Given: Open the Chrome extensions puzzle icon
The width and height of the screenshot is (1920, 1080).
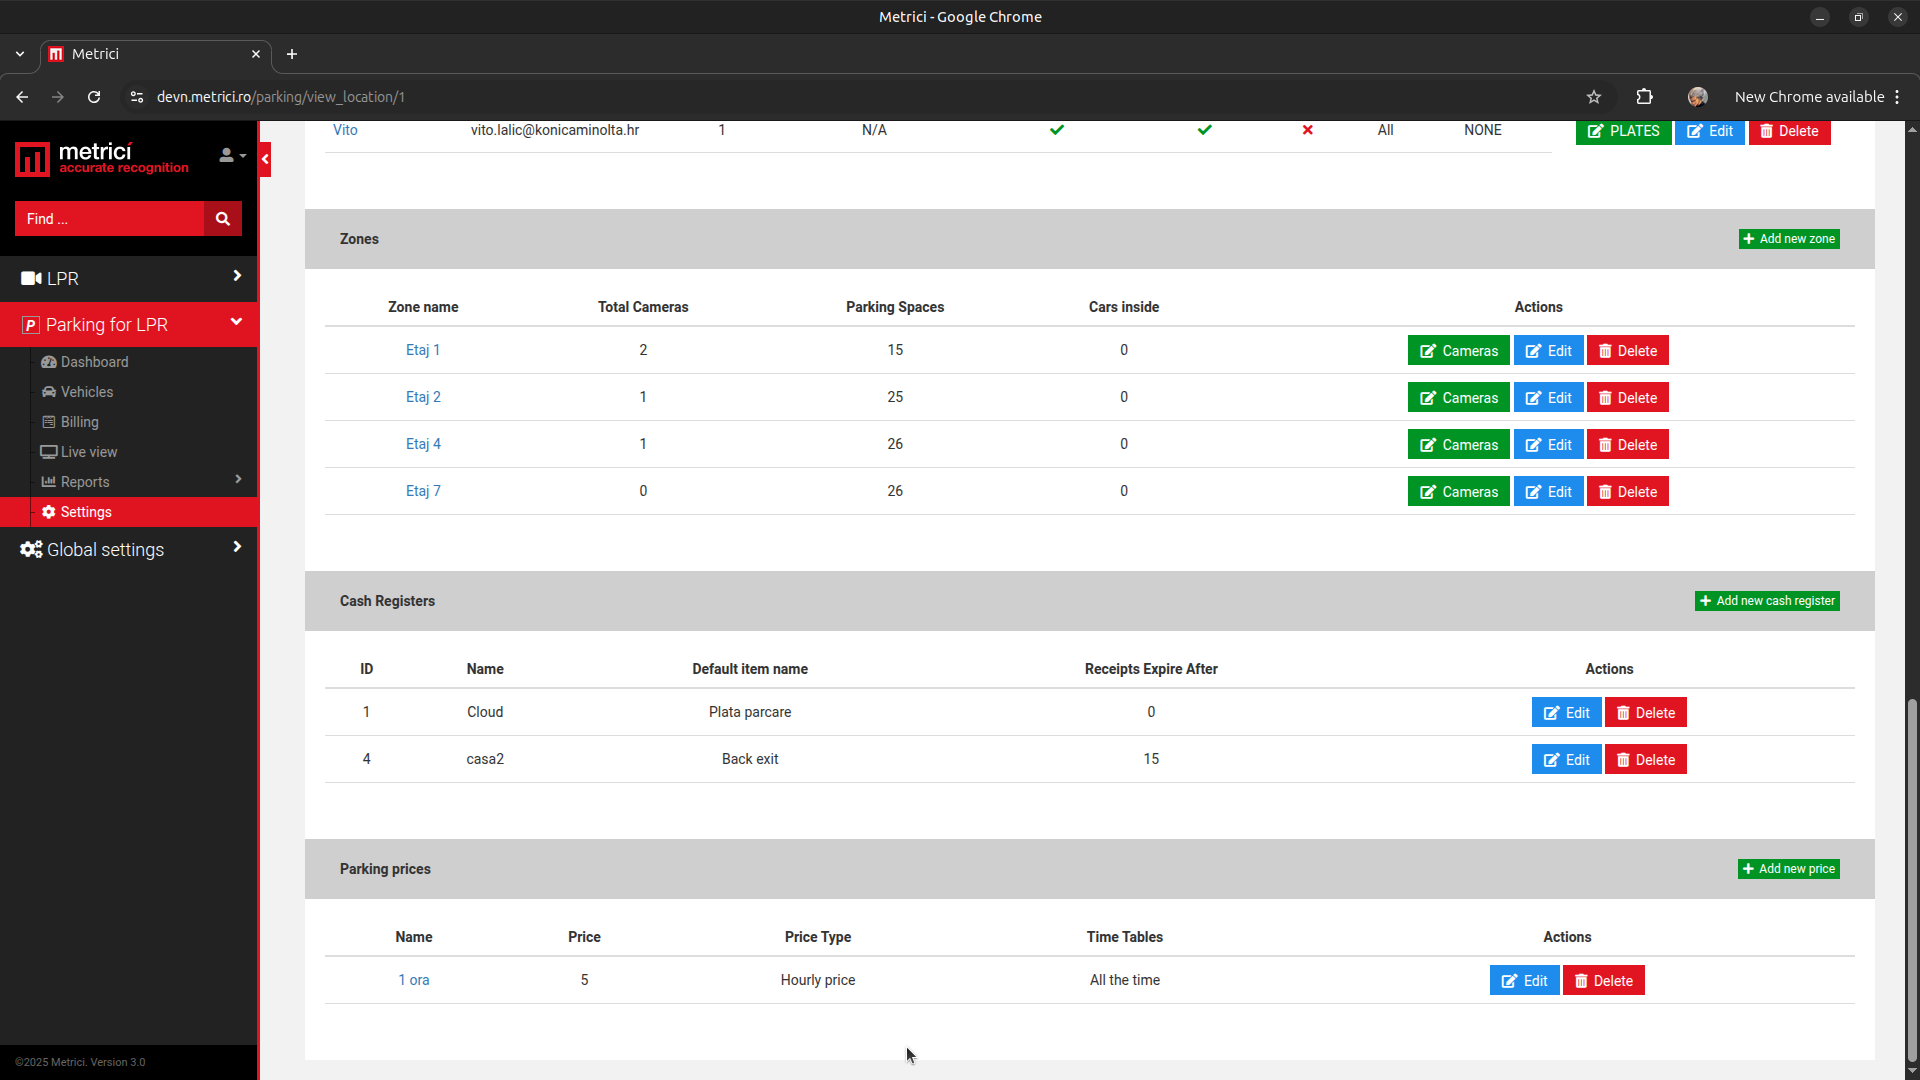Looking at the screenshot, I should 1644,97.
